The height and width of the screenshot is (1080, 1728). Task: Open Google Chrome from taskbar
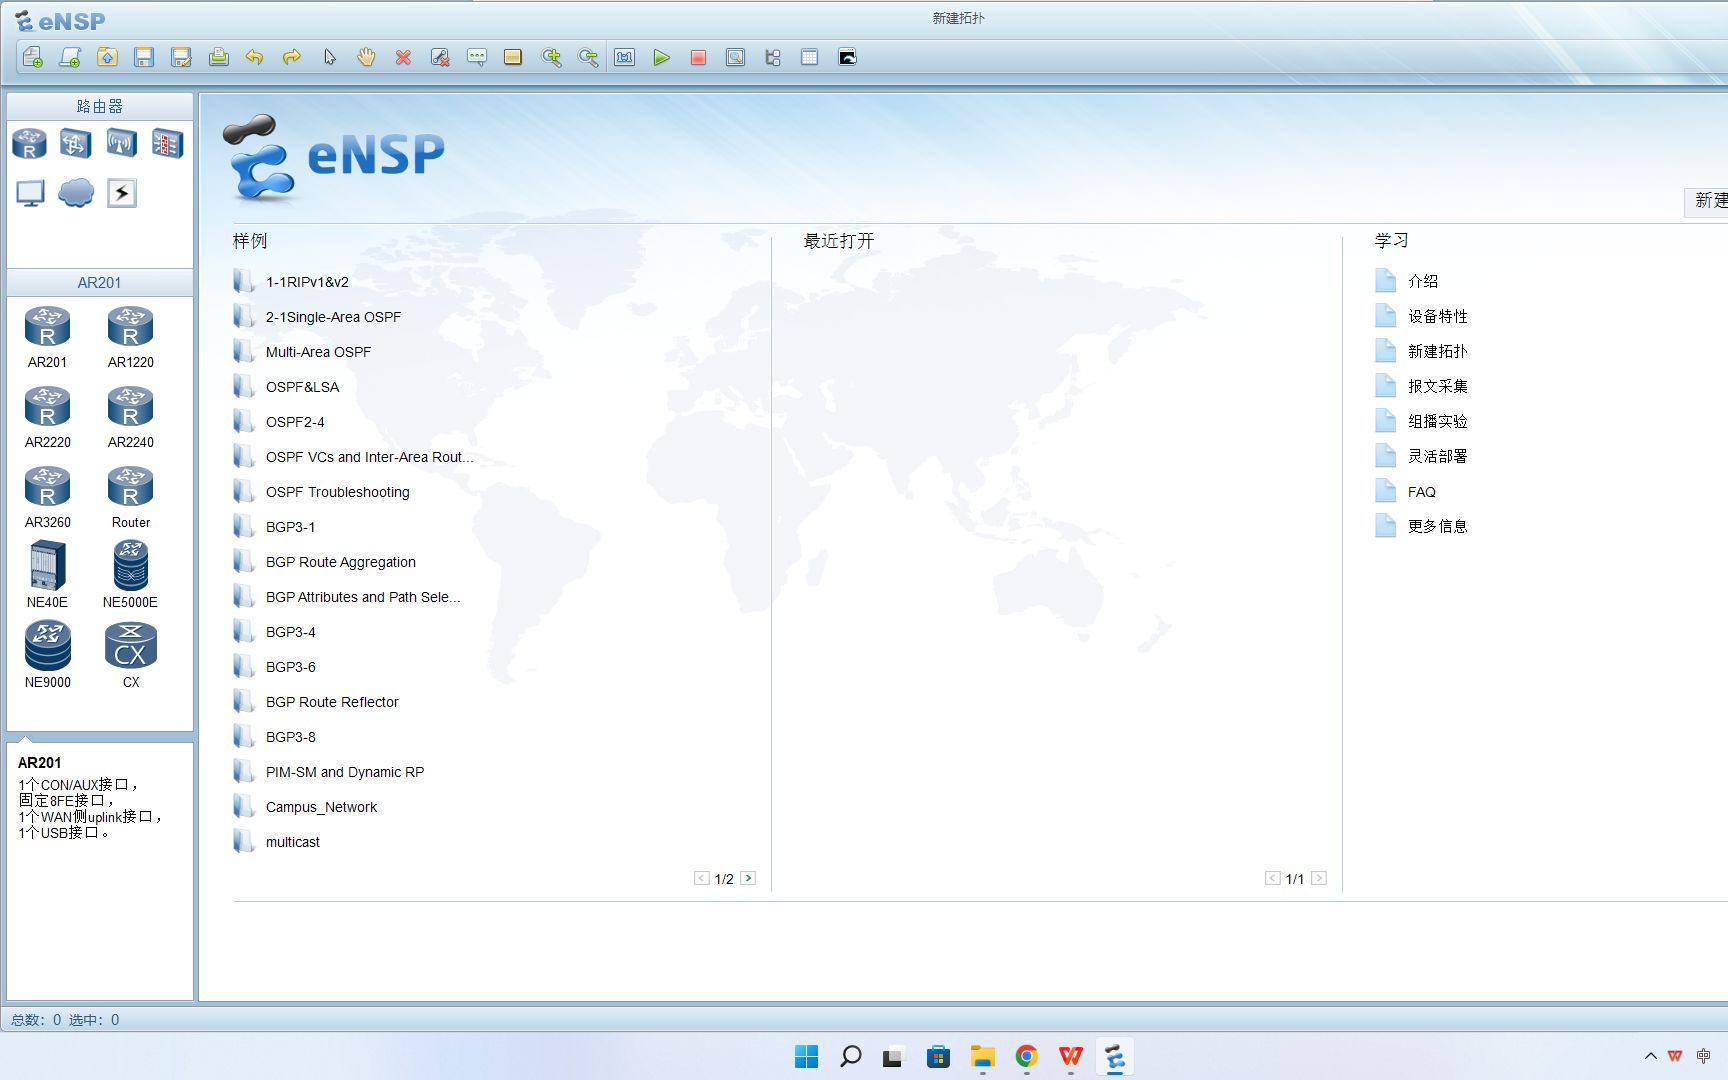click(x=1026, y=1056)
